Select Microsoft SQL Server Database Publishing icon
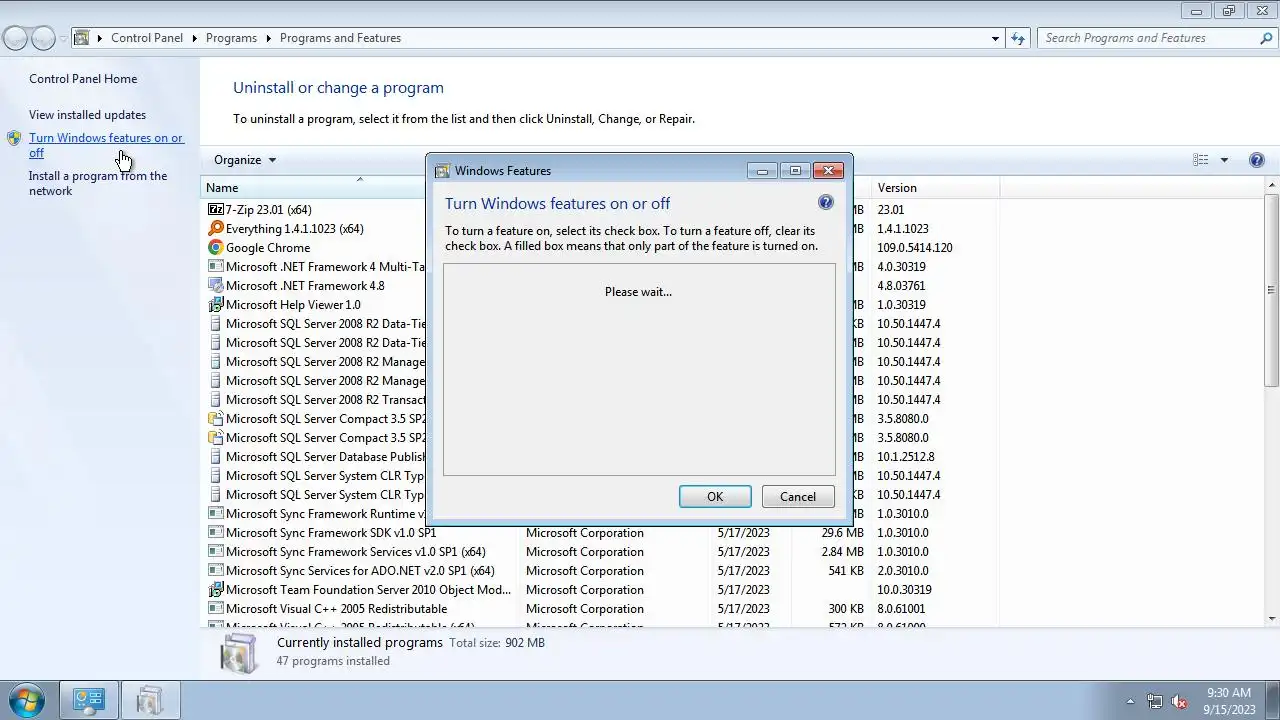This screenshot has width=1280, height=720. [215, 457]
